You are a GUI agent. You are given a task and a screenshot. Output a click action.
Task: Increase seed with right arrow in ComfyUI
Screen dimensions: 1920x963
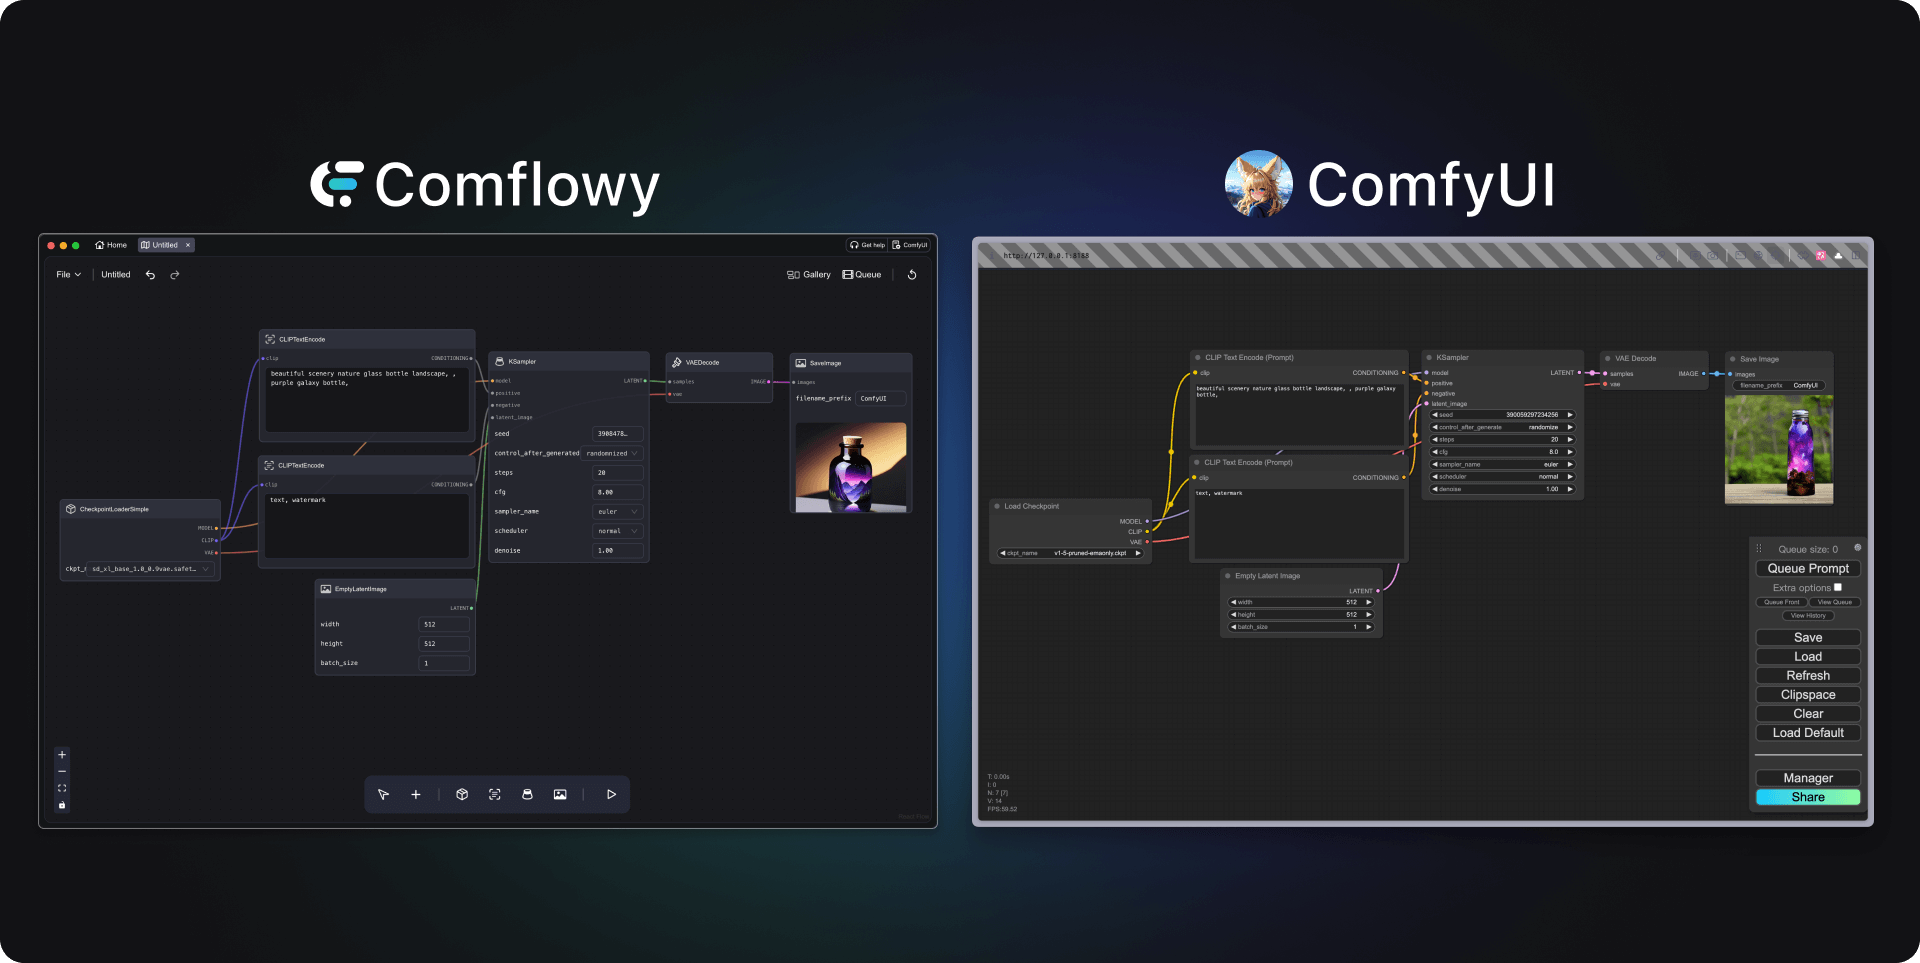click(1570, 415)
